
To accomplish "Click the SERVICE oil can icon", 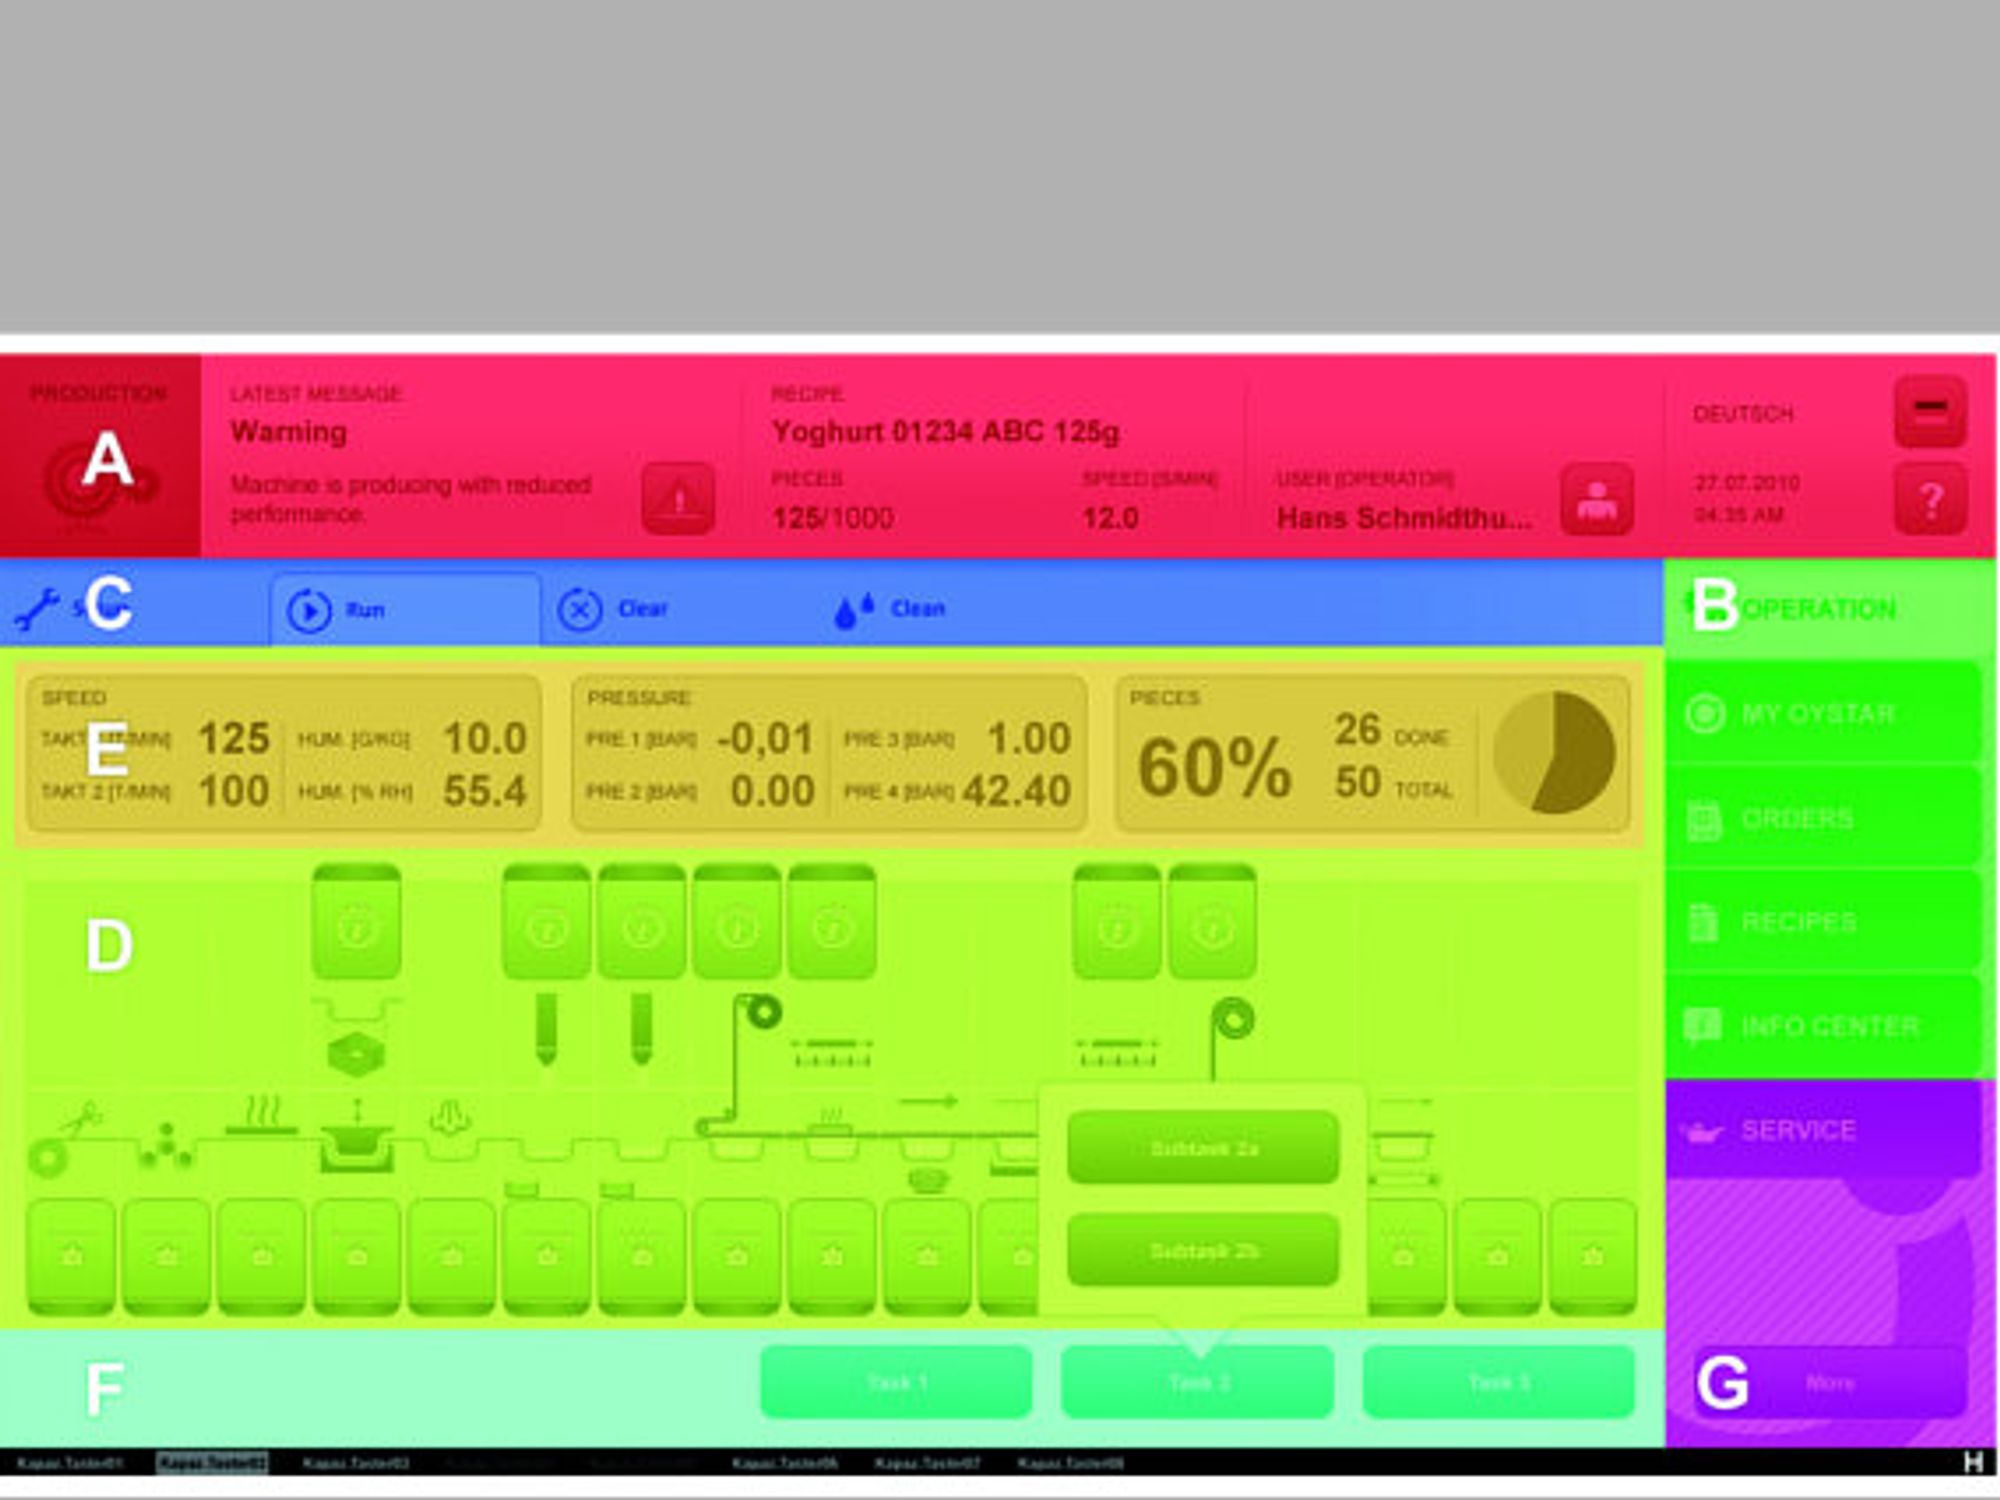I will point(1702,1131).
